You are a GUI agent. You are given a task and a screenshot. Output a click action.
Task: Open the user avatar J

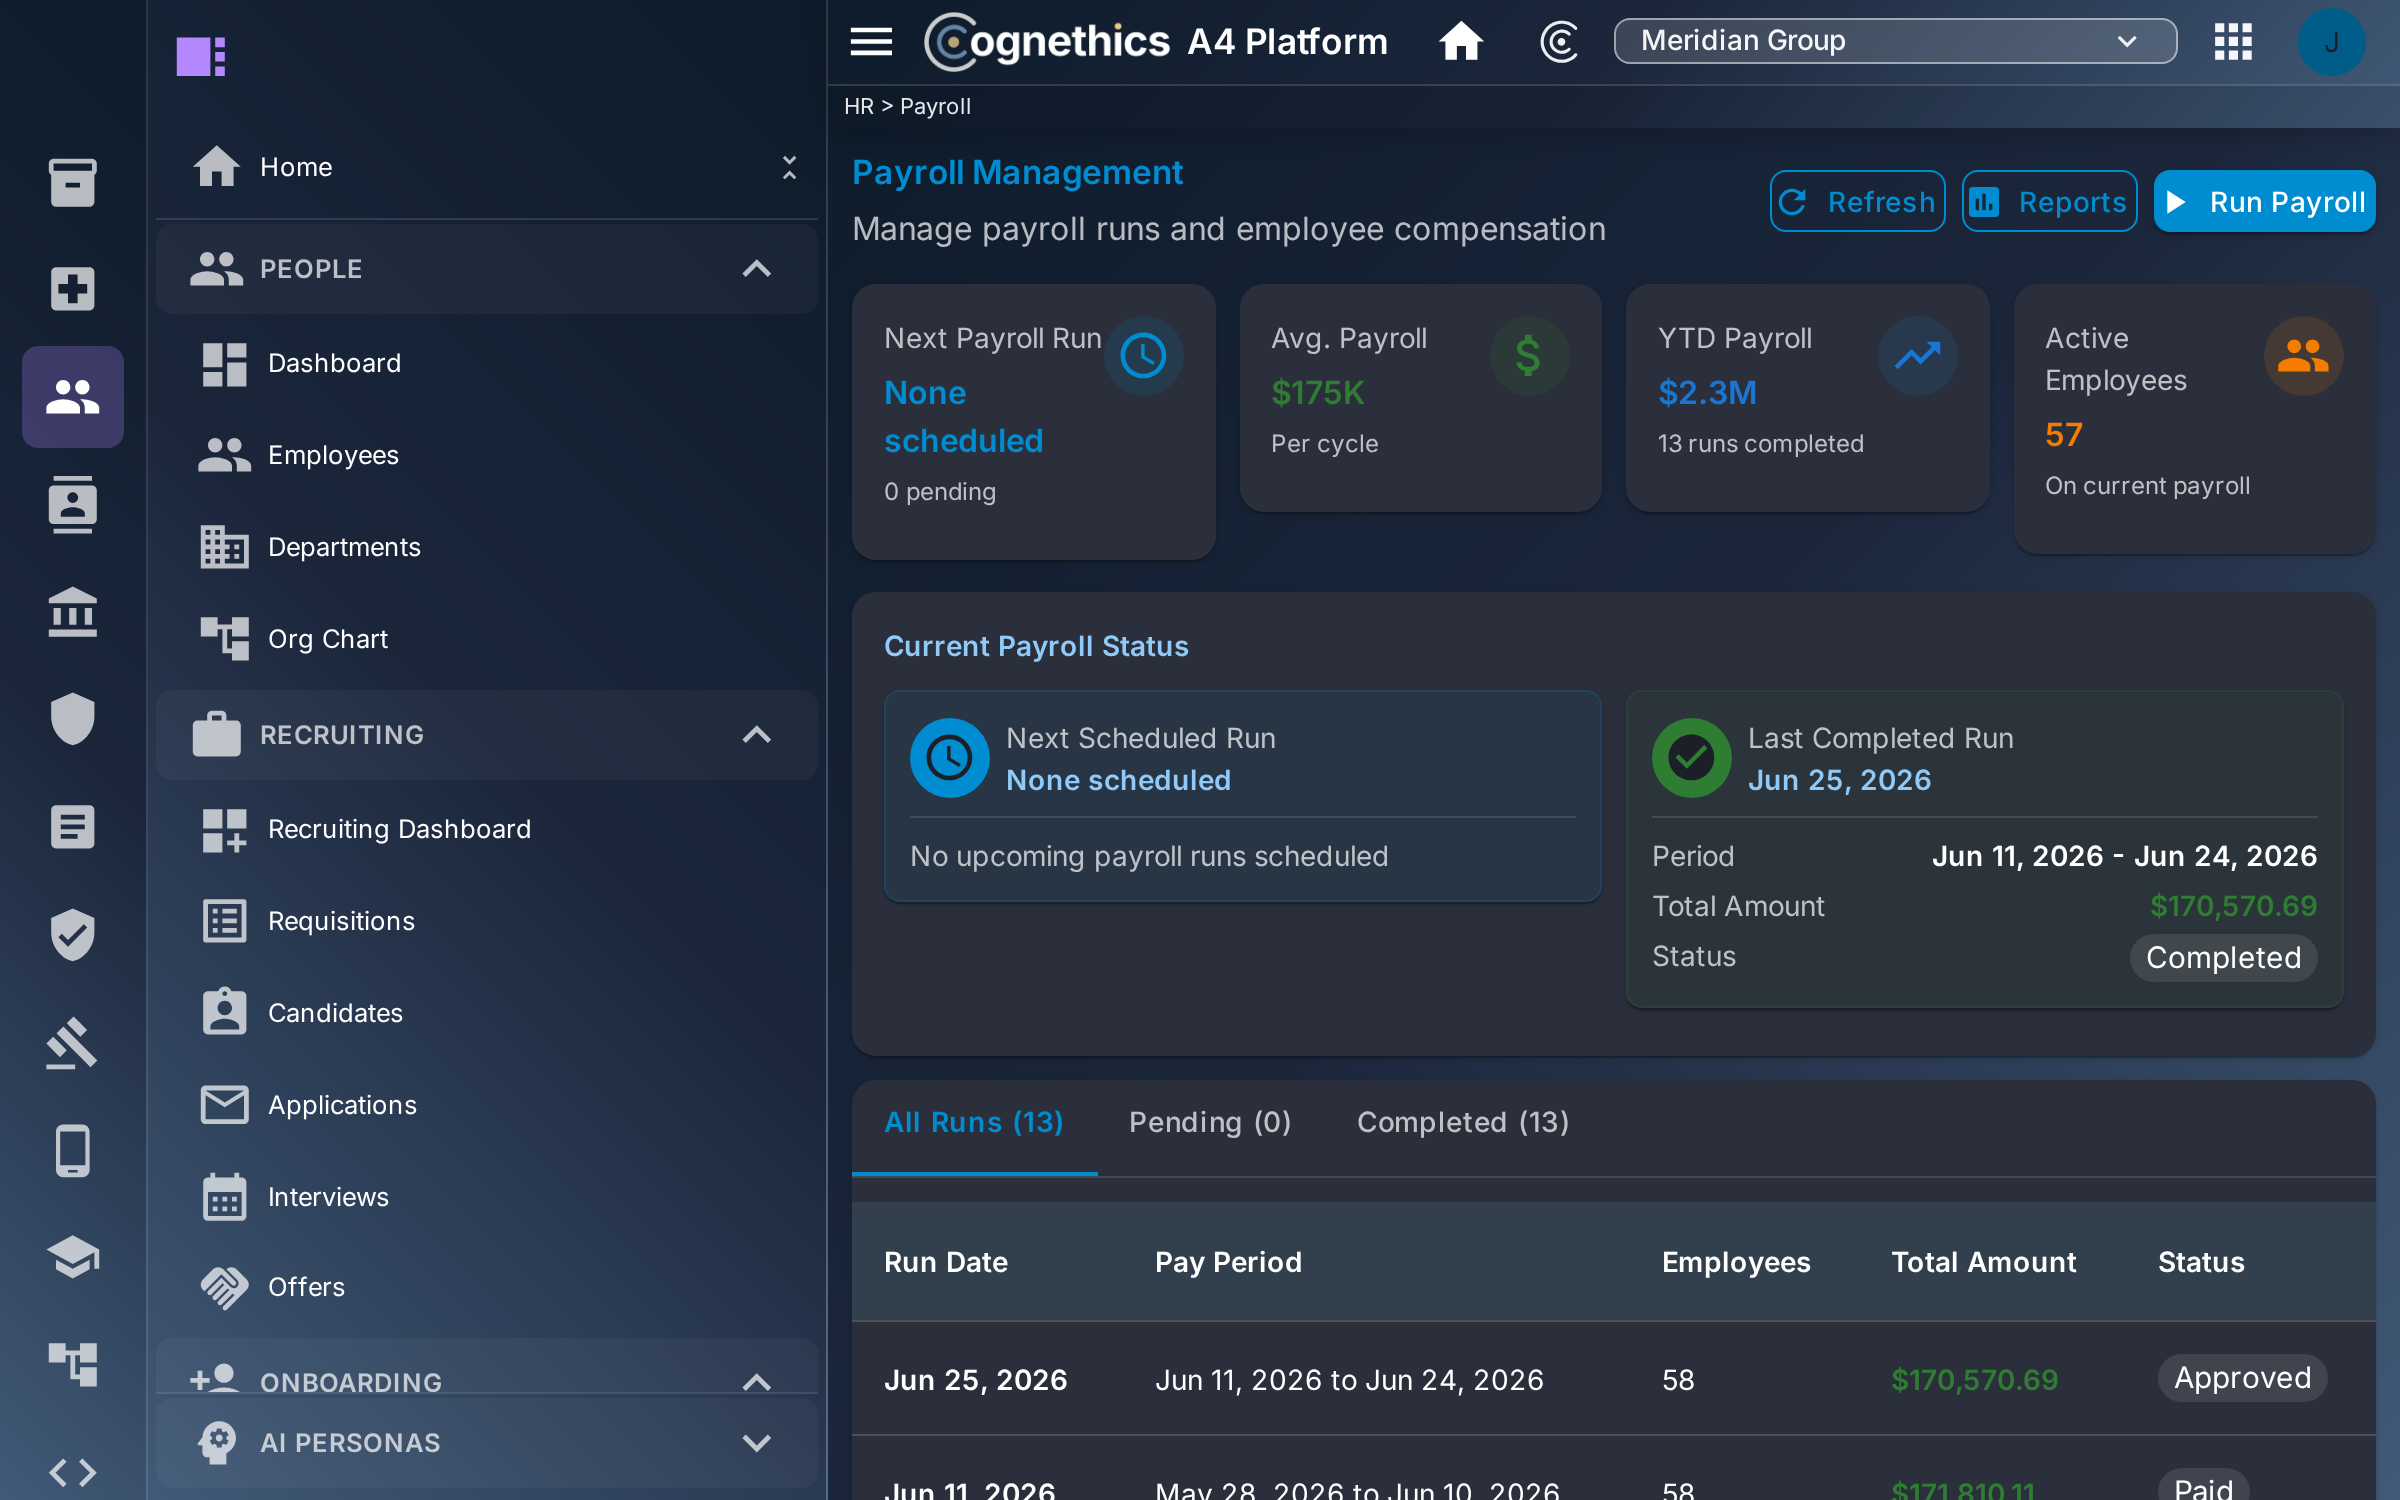click(x=2331, y=42)
